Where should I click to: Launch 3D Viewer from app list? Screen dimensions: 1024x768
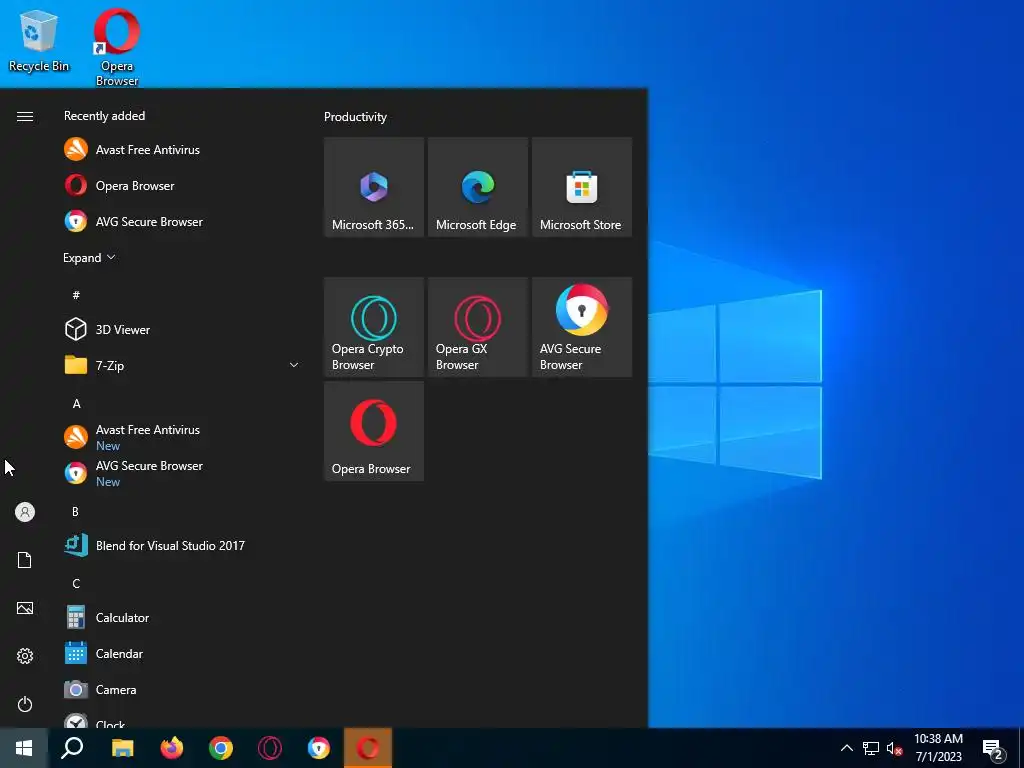pyautogui.click(x=182, y=329)
